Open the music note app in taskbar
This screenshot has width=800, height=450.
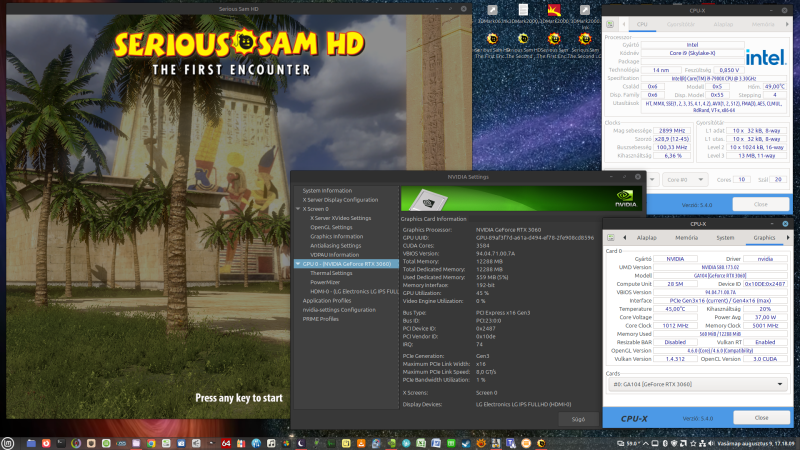coord(271,443)
